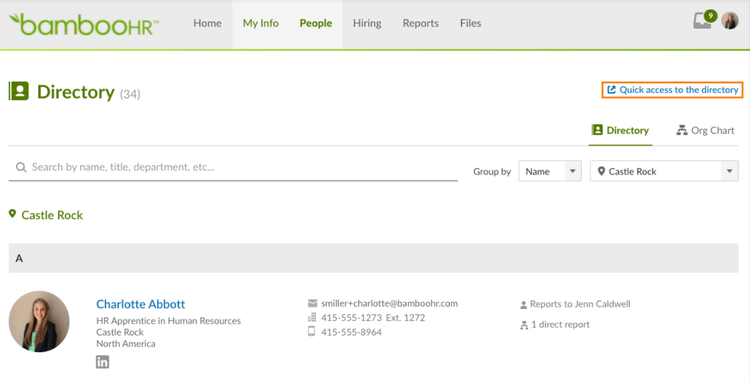
Task: Click the email envelope icon
Action: (312, 304)
